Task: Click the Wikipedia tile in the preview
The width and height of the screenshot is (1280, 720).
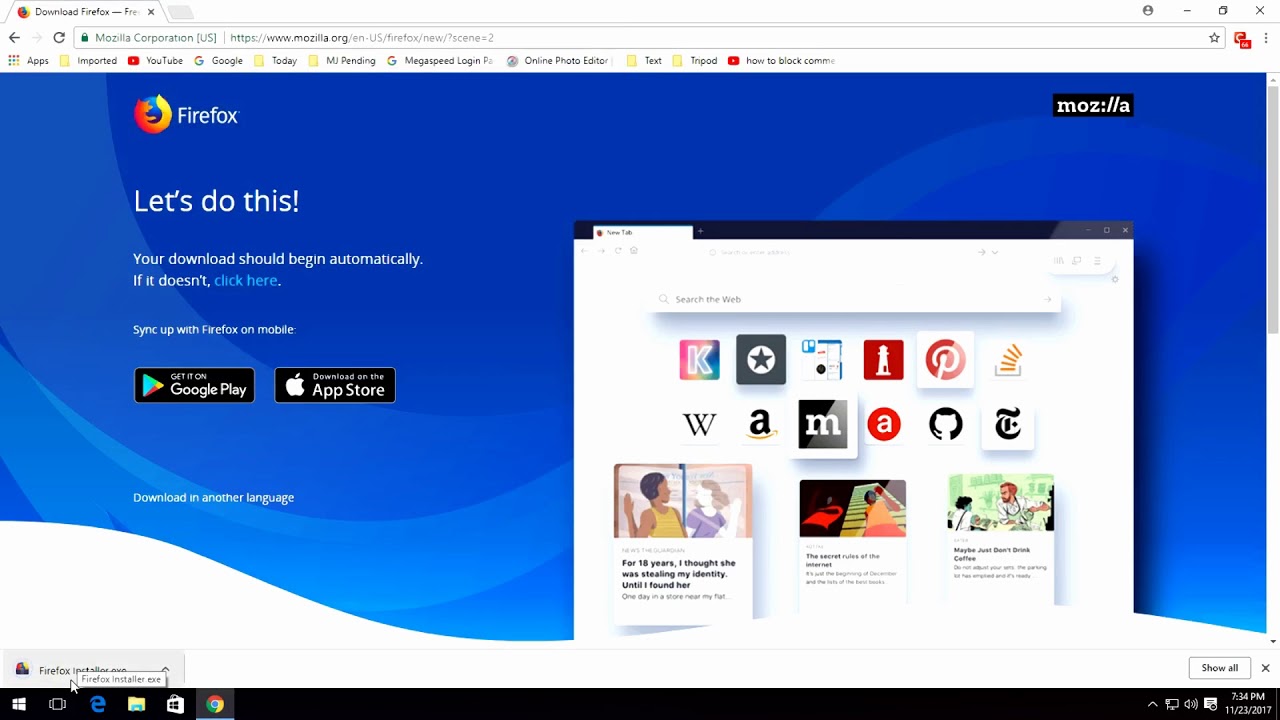Action: (699, 424)
